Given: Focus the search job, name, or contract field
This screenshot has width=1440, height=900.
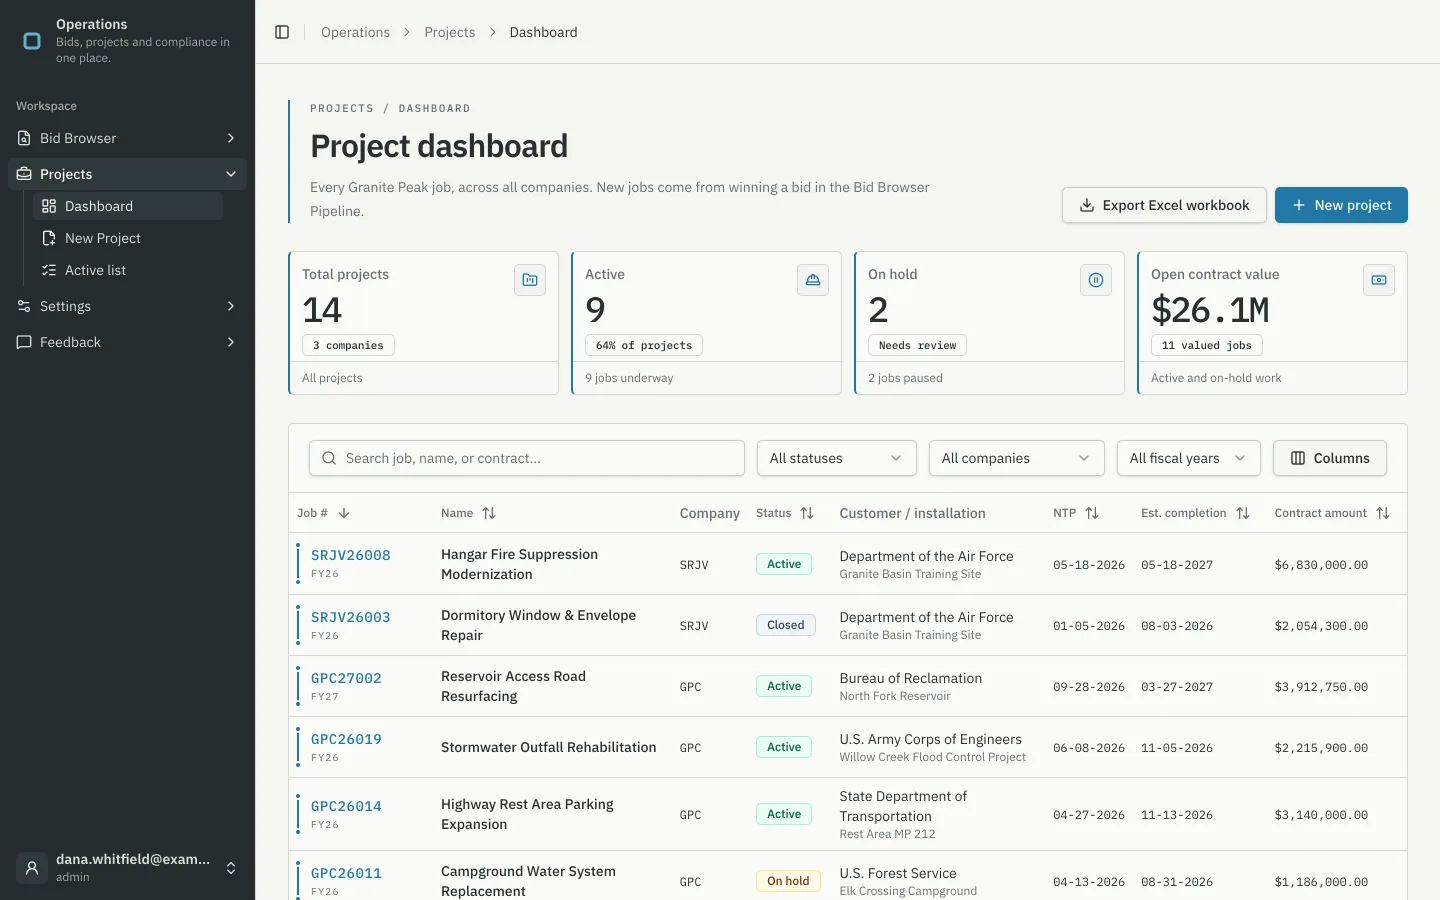Looking at the screenshot, I should tap(527, 458).
